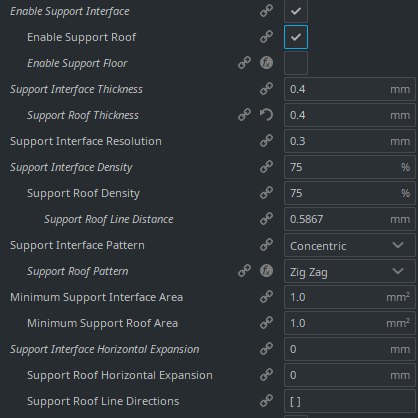Click link icon for Support Roof Line Directions
This screenshot has width=418, height=418.
tap(266, 401)
